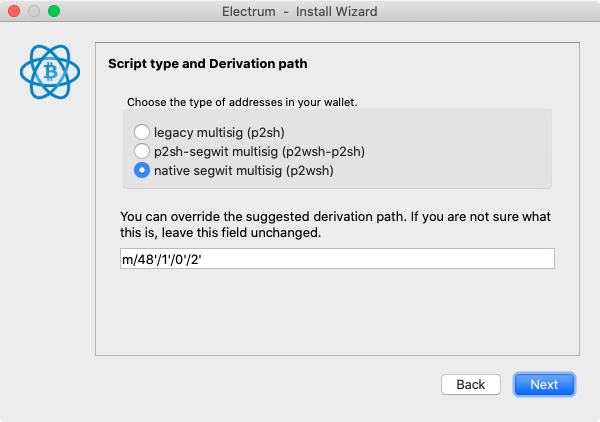Click the green zoom window button

click(54, 11)
